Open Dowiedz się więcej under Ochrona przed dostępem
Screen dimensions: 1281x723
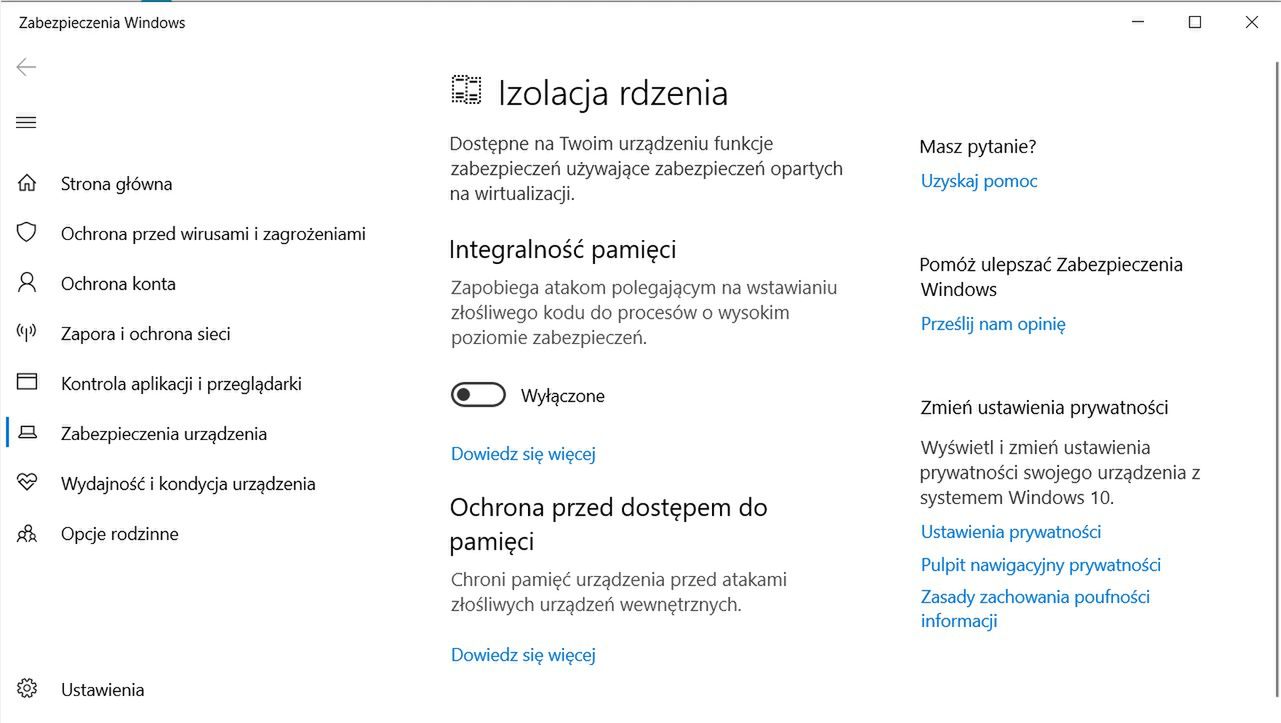click(x=523, y=655)
